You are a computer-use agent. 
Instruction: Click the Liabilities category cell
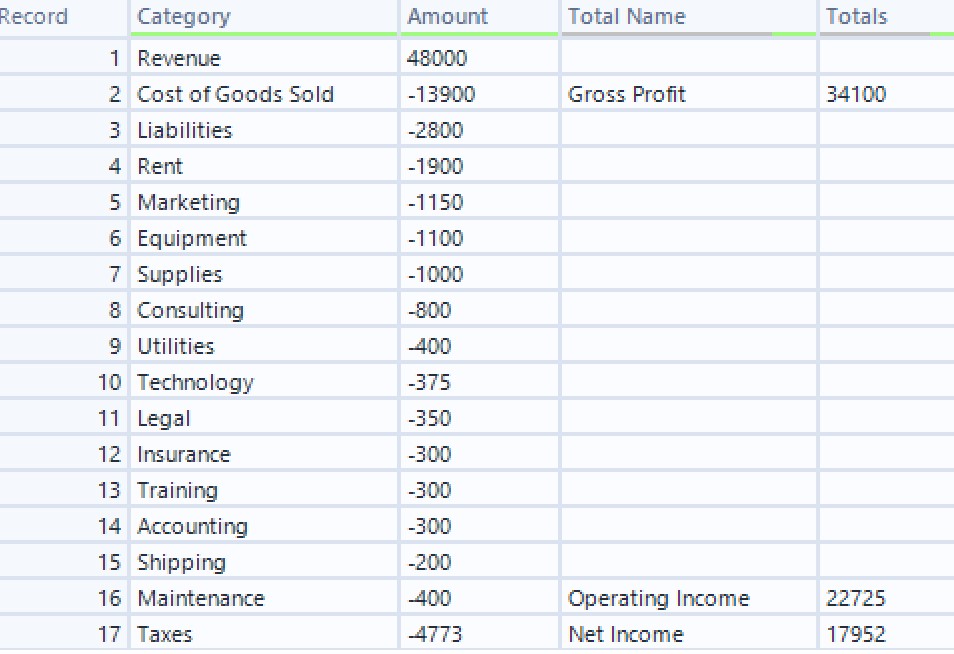click(x=185, y=130)
